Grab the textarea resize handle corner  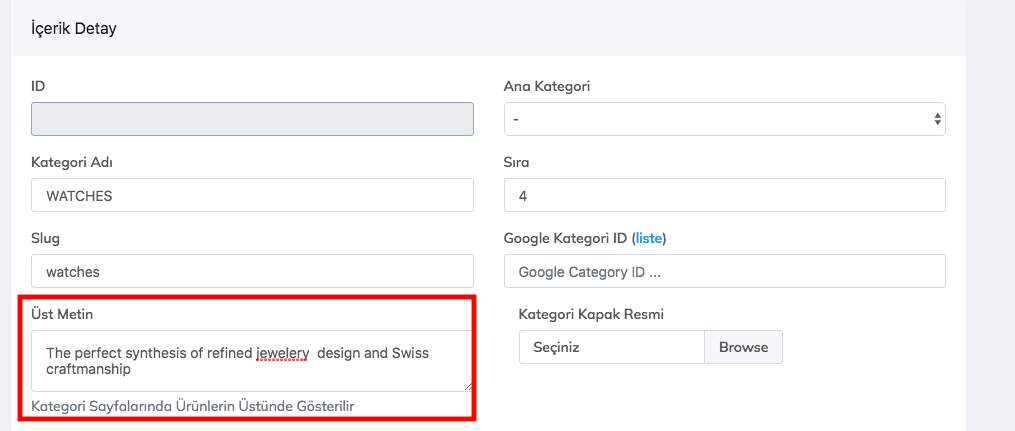tap(467, 385)
